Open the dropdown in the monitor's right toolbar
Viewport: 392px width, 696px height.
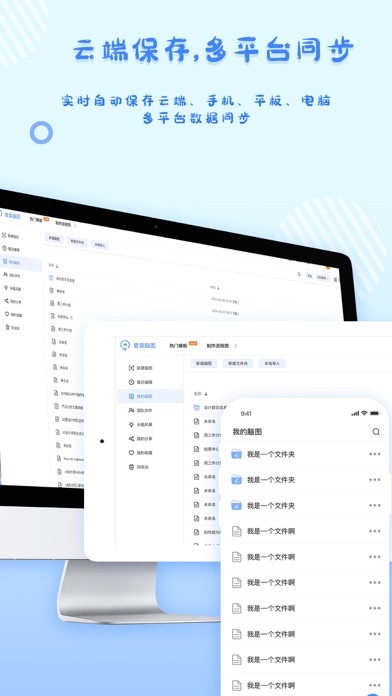pyautogui.click(x=323, y=278)
